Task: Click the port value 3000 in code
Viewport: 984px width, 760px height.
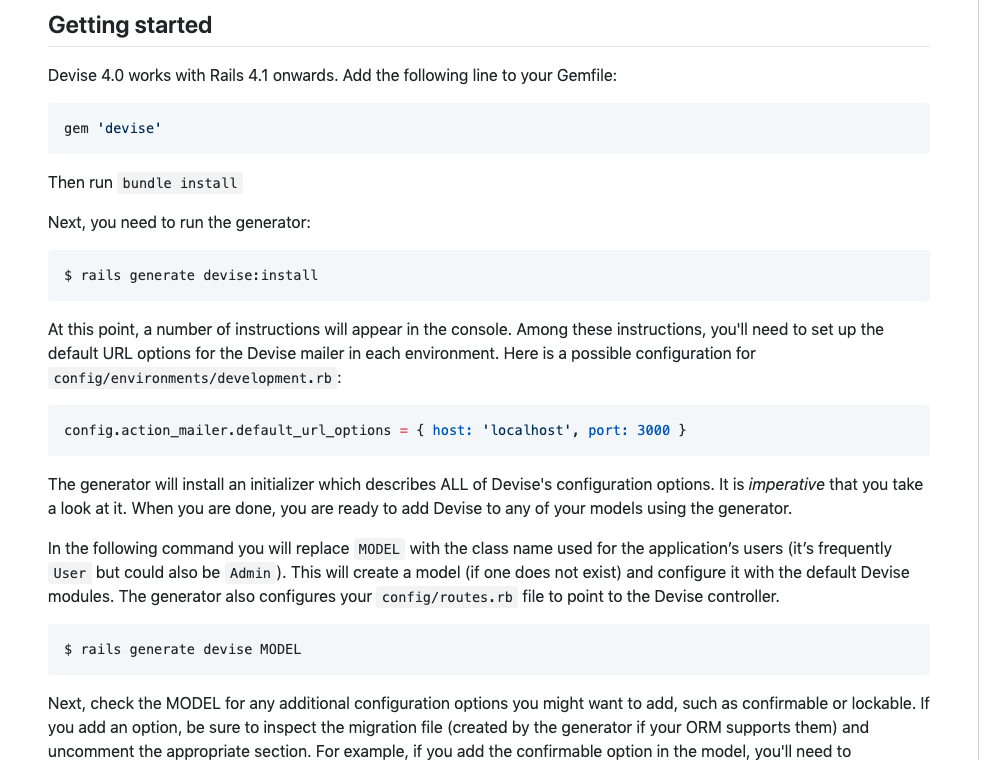Action: point(653,430)
